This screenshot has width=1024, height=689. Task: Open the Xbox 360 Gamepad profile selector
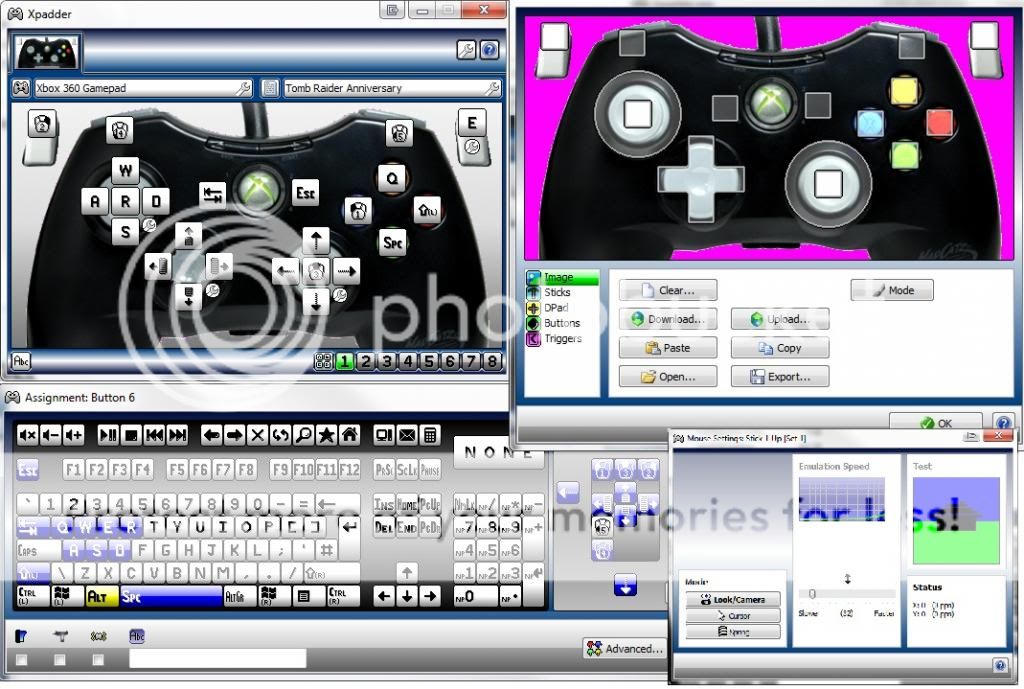point(140,88)
